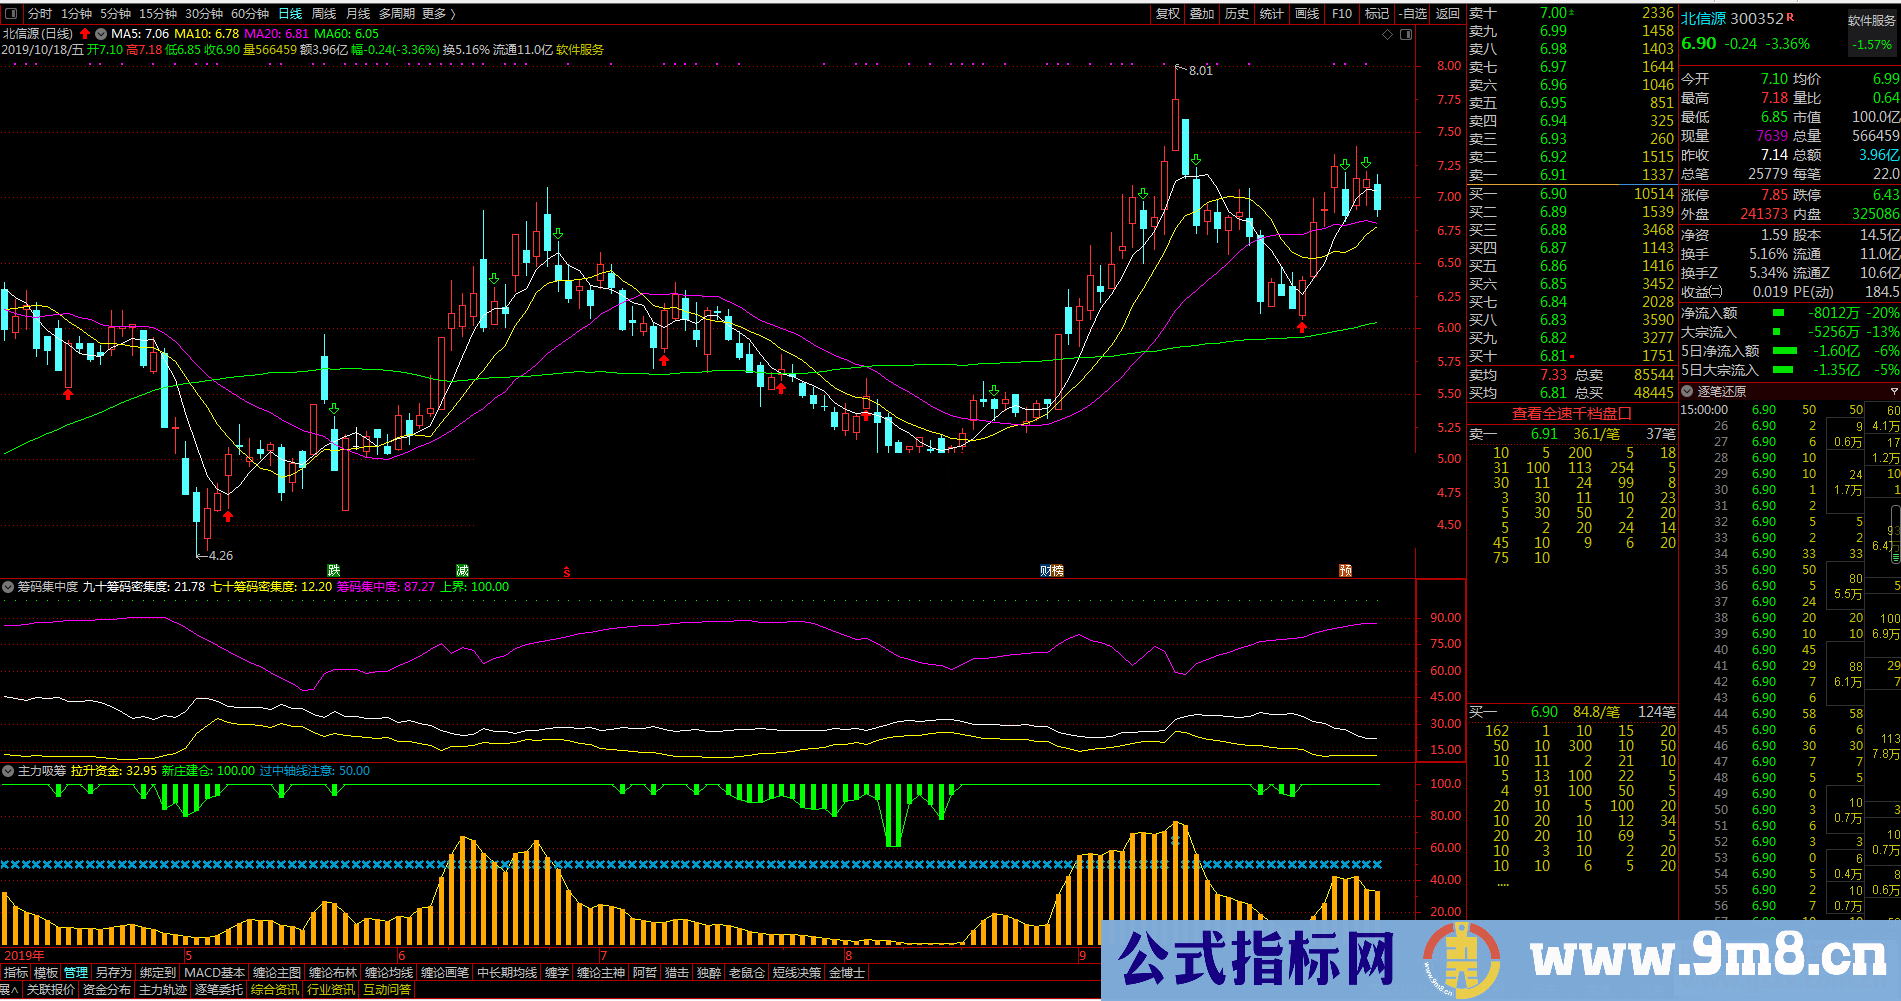Select the 15分钟 timeframe
1901x1001 pixels.
click(158, 13)
